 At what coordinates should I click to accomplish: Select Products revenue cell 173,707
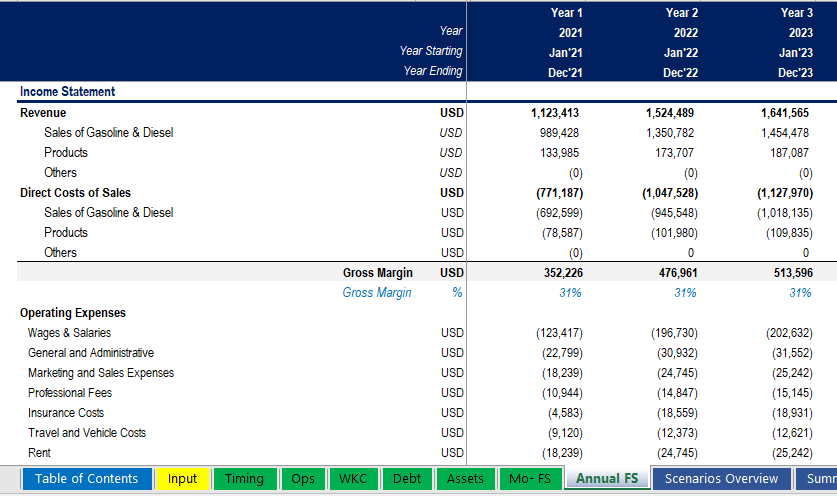(x=674, y=153)
